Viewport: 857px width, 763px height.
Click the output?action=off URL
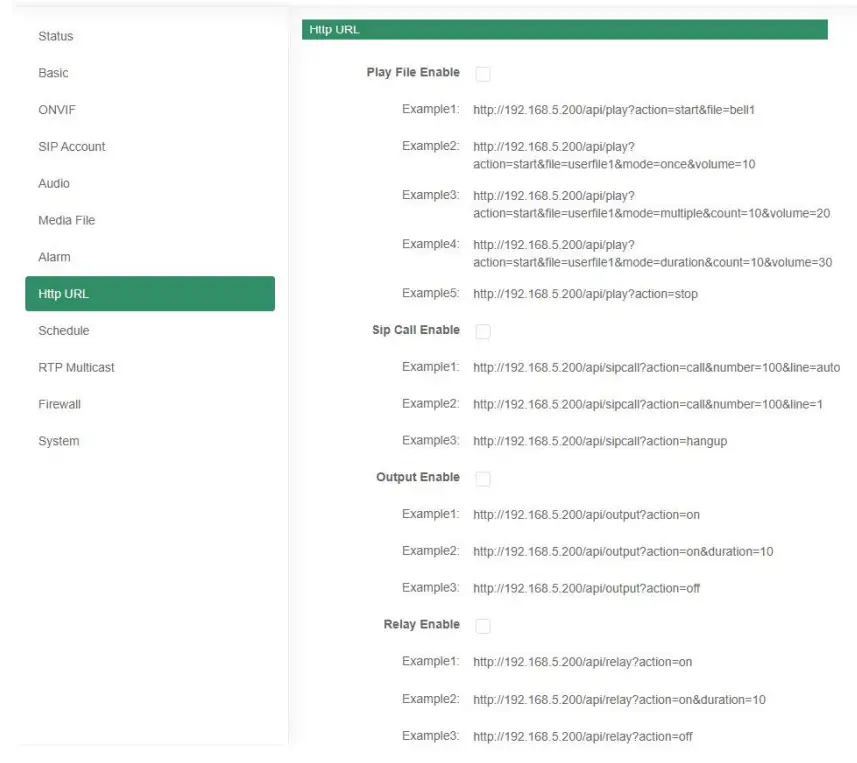[x=586, y=589]
